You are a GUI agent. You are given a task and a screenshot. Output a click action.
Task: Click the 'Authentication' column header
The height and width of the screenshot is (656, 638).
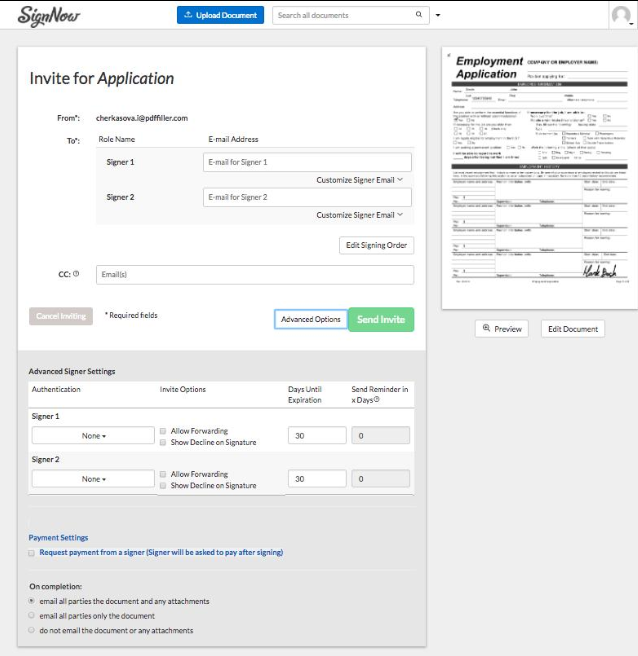pyautogui.click(x=56, y=389)
